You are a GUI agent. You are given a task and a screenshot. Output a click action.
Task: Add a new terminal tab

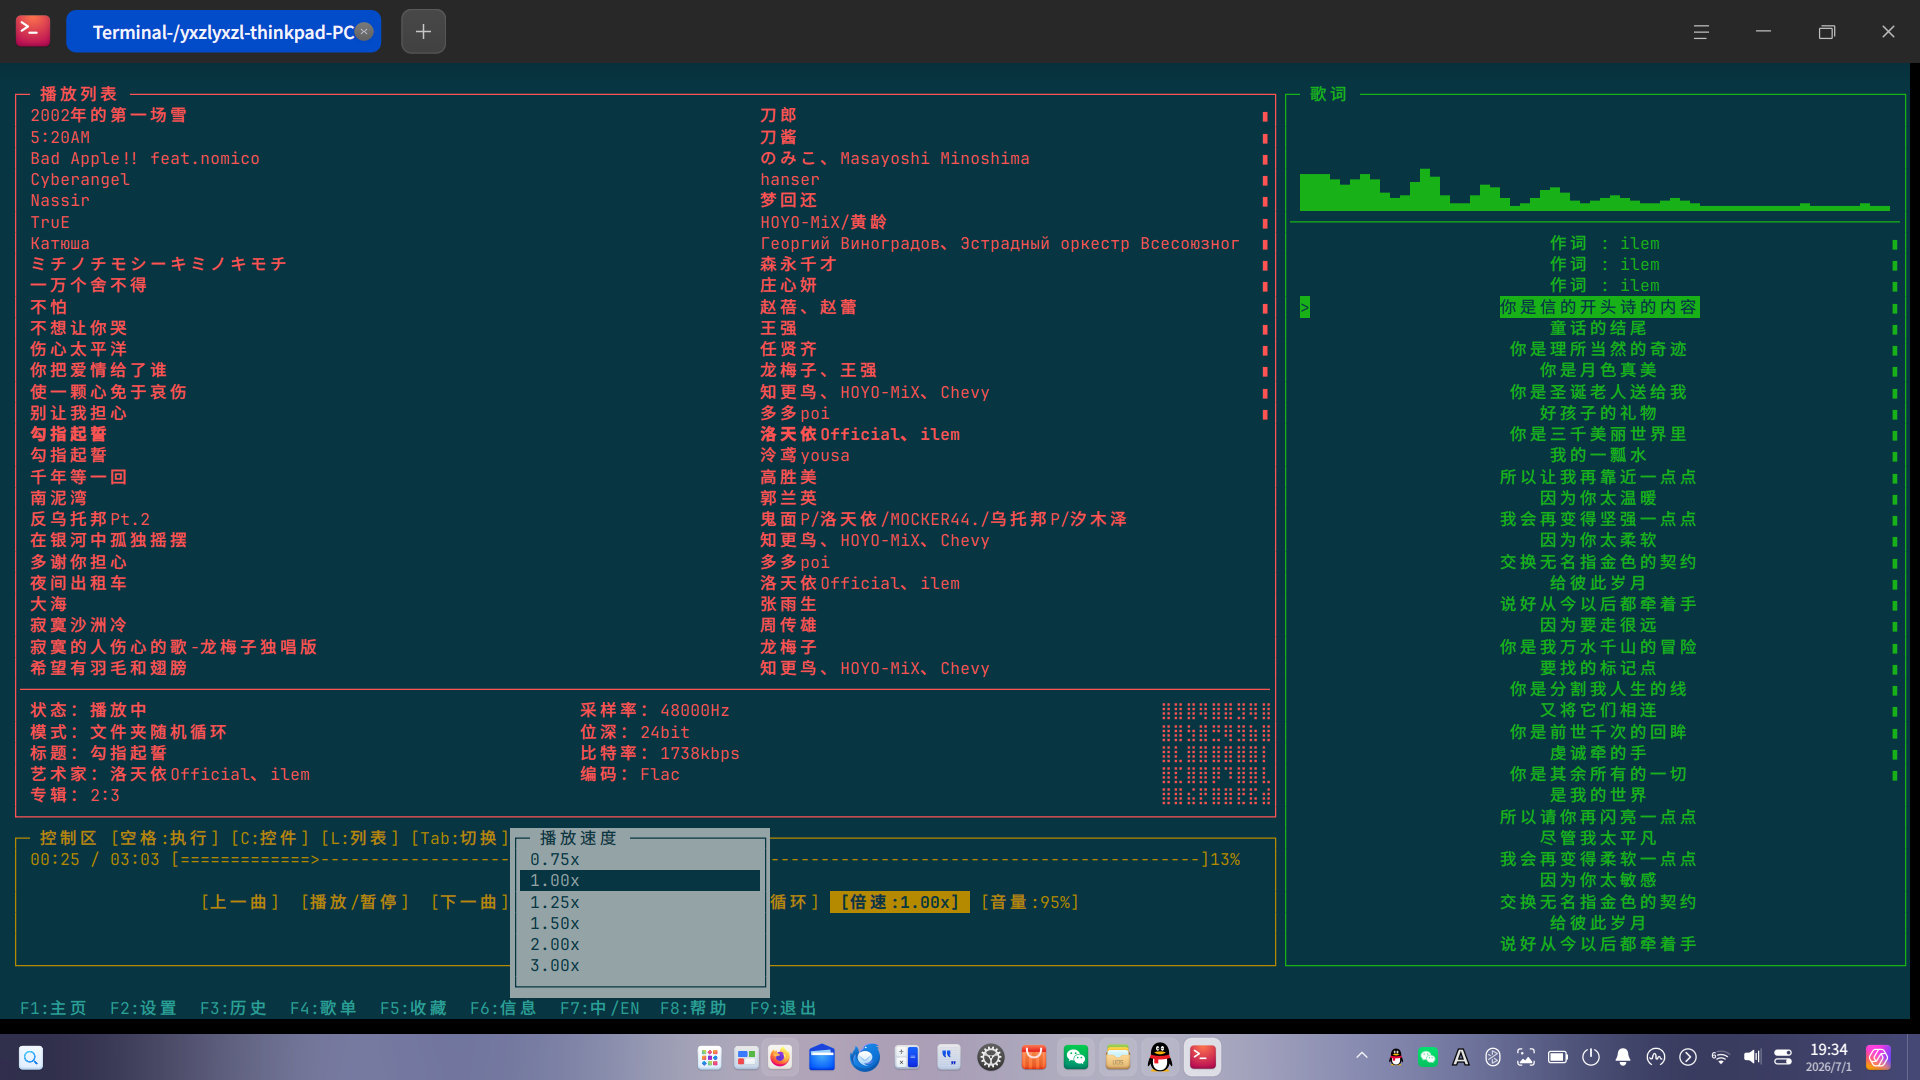pos(423,32)
